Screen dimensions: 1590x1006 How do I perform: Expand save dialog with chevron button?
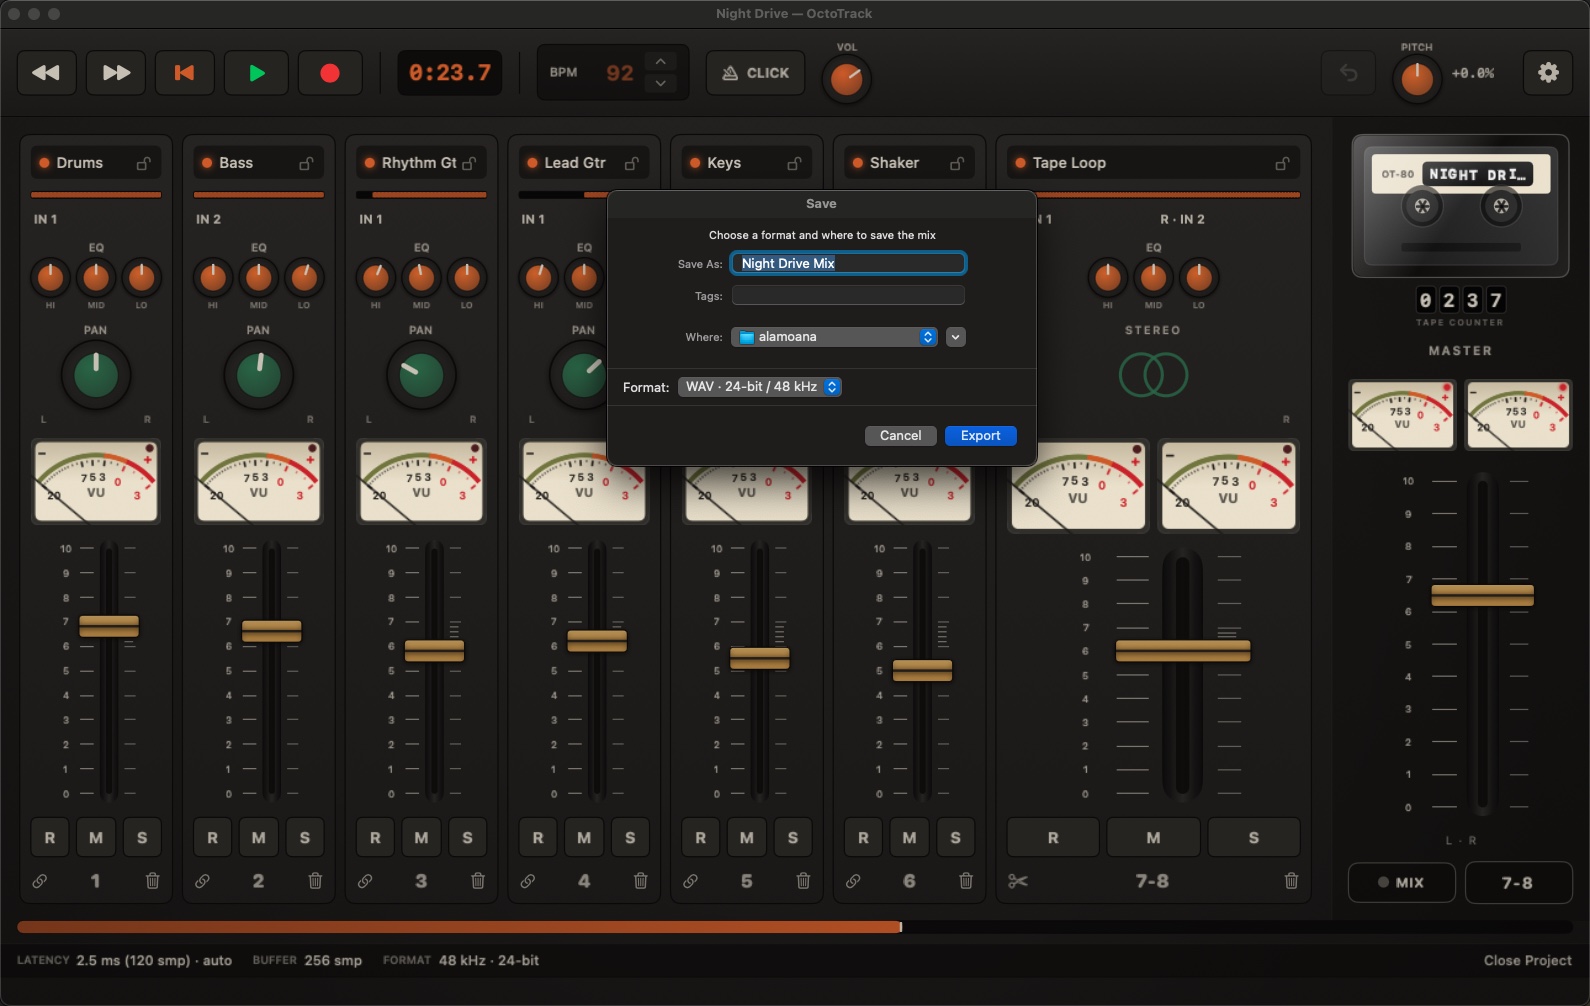956,337
